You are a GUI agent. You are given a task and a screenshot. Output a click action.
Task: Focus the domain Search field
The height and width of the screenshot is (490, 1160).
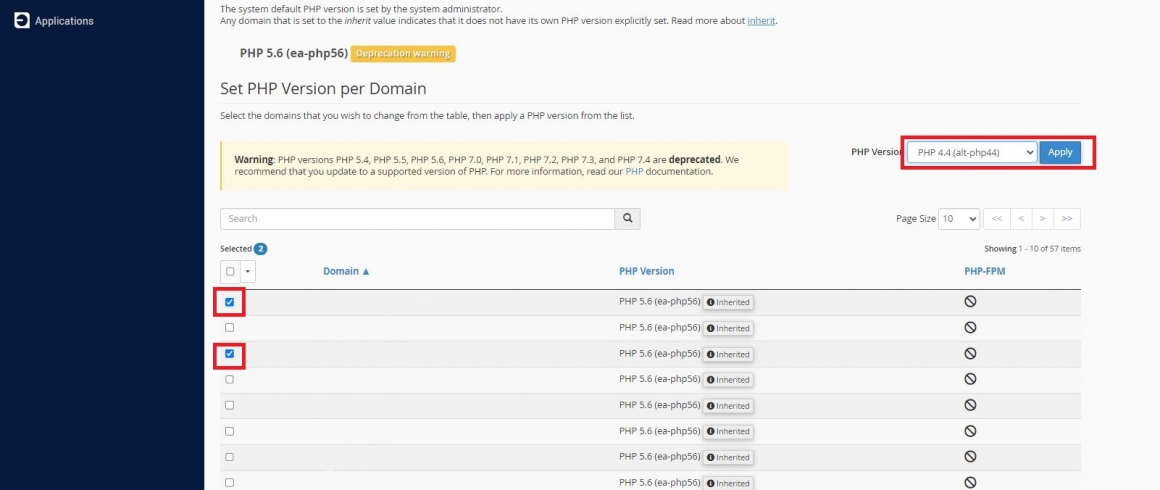click(x=417, y=219)
